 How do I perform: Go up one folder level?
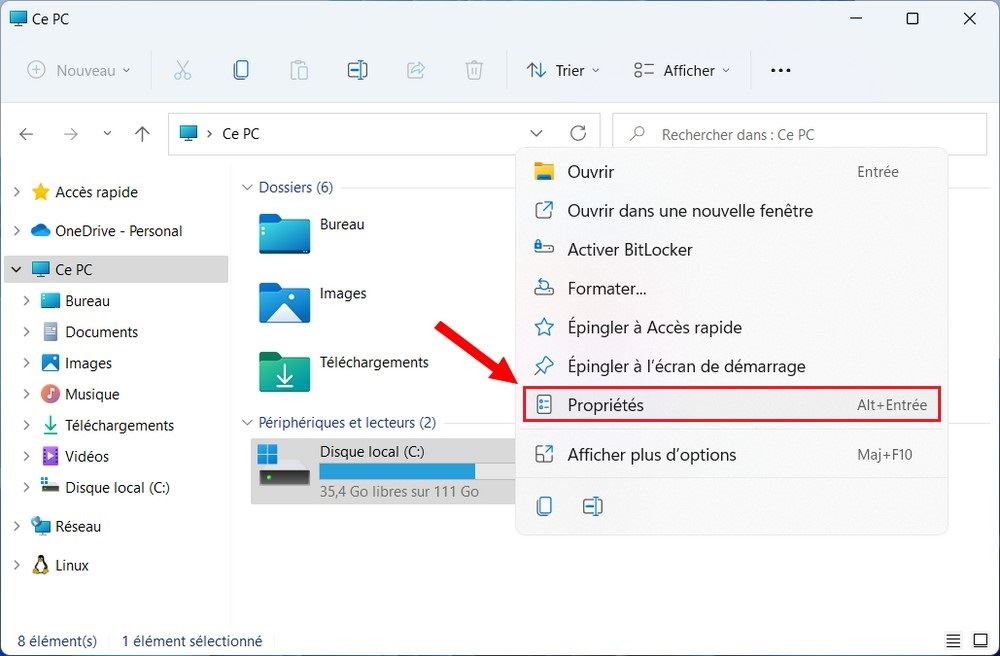click(142, 133)
